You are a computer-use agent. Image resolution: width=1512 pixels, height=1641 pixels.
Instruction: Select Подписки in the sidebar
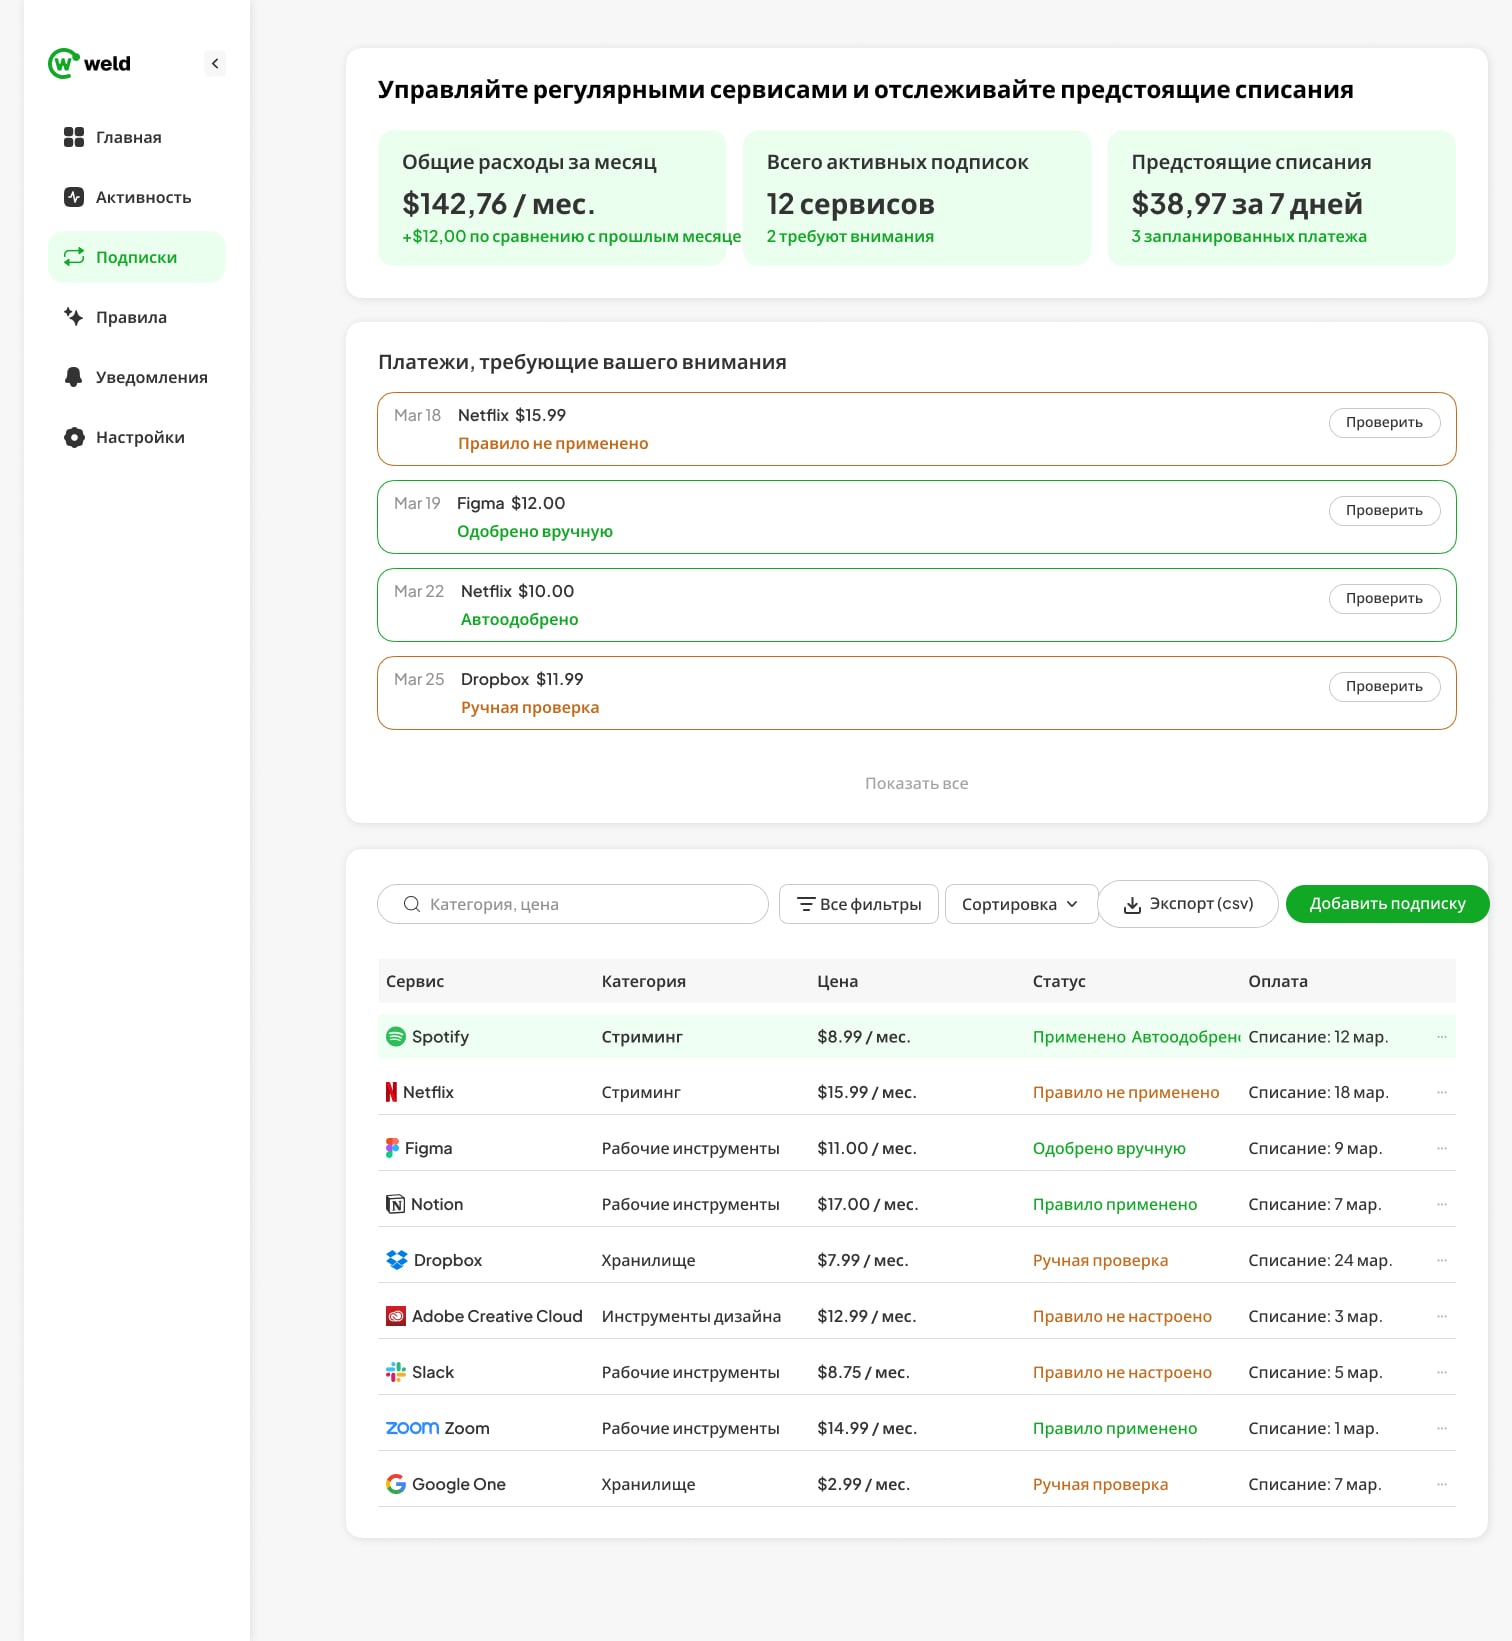click(137, 257)
